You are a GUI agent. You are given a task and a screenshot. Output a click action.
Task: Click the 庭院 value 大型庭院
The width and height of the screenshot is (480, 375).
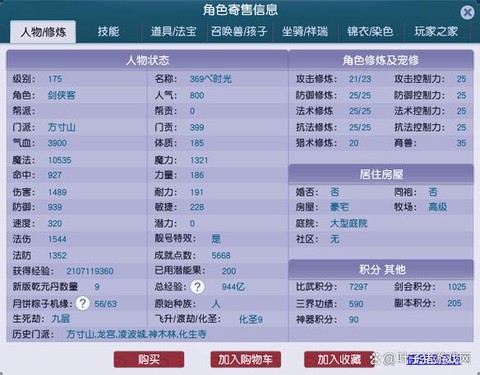click(349, 223)
